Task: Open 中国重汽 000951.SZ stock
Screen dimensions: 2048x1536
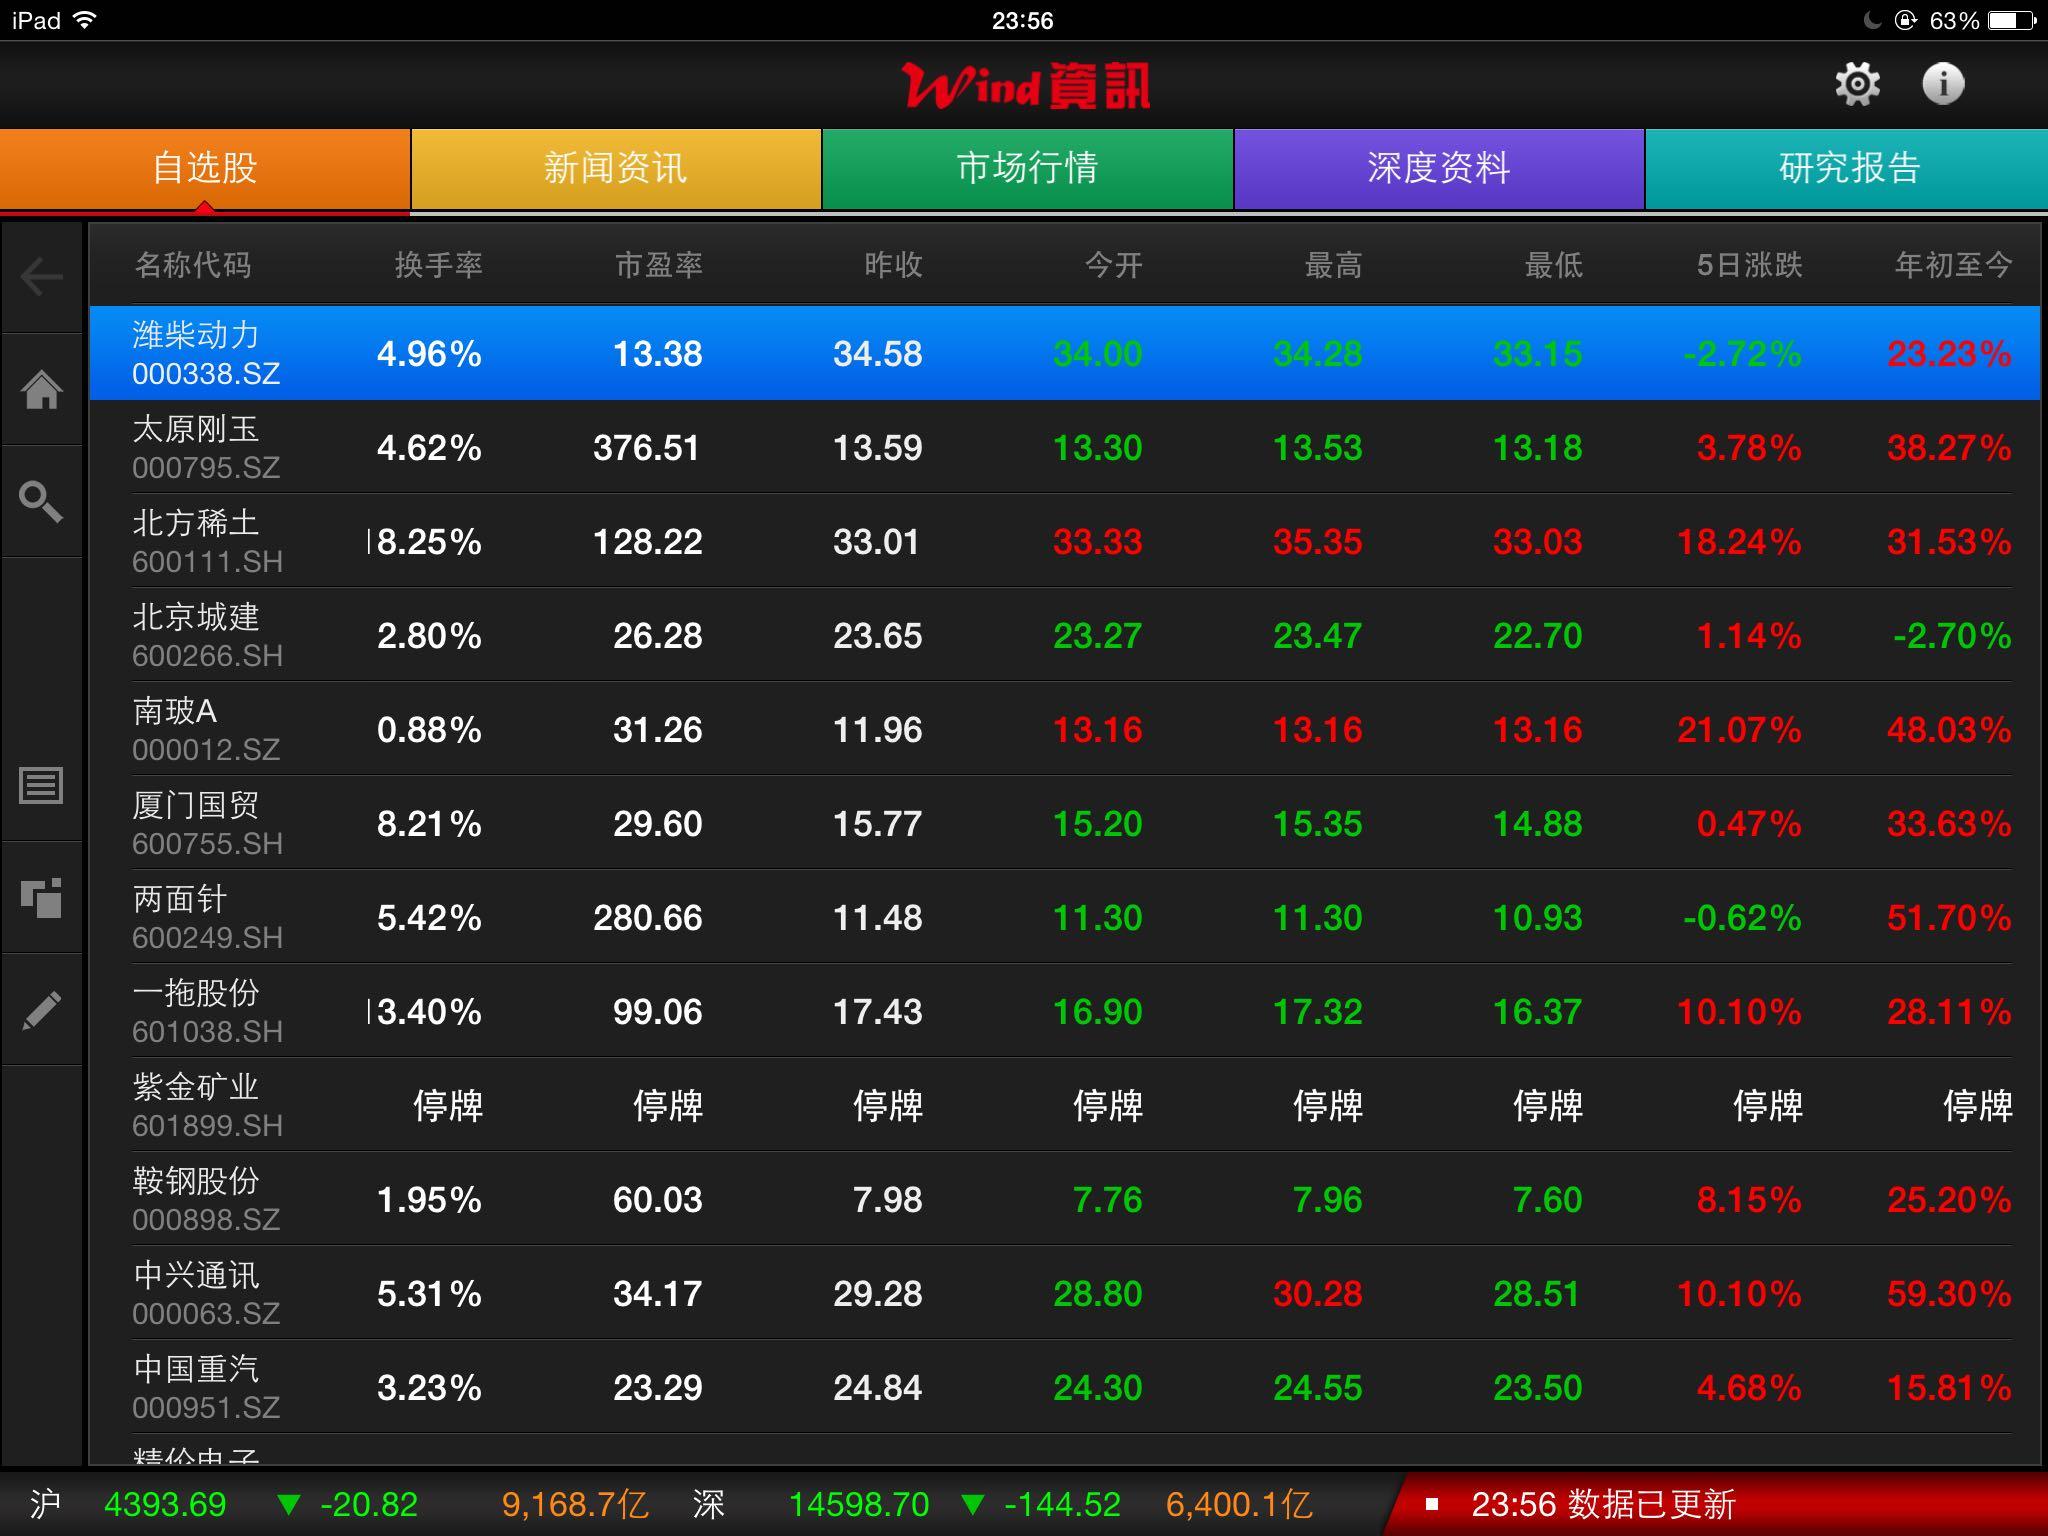Action: tap(1065, 1387)
